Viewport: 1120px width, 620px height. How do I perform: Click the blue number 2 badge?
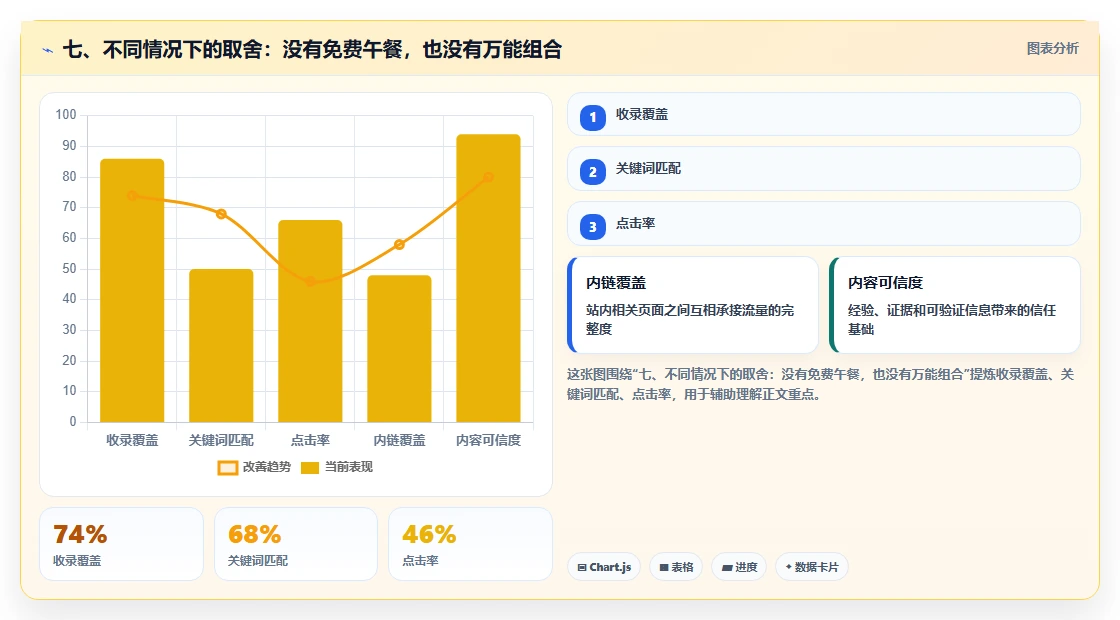pyautogui.click(x=592, y=171)
